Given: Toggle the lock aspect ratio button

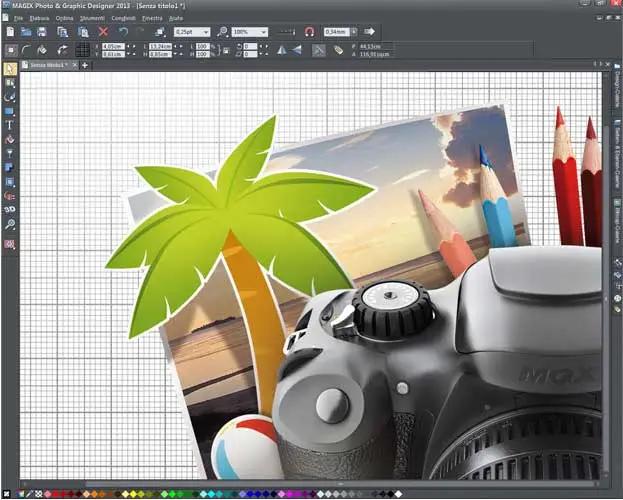Looking at the screenshot, I should tap(226, 50).
